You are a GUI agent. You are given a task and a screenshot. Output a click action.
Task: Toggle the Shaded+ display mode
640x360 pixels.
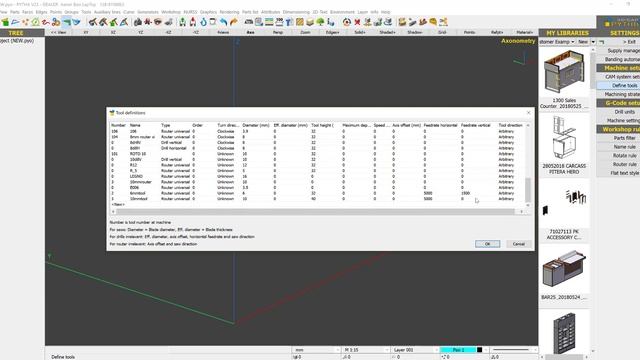pyautogui.click(x=387, y=32)
